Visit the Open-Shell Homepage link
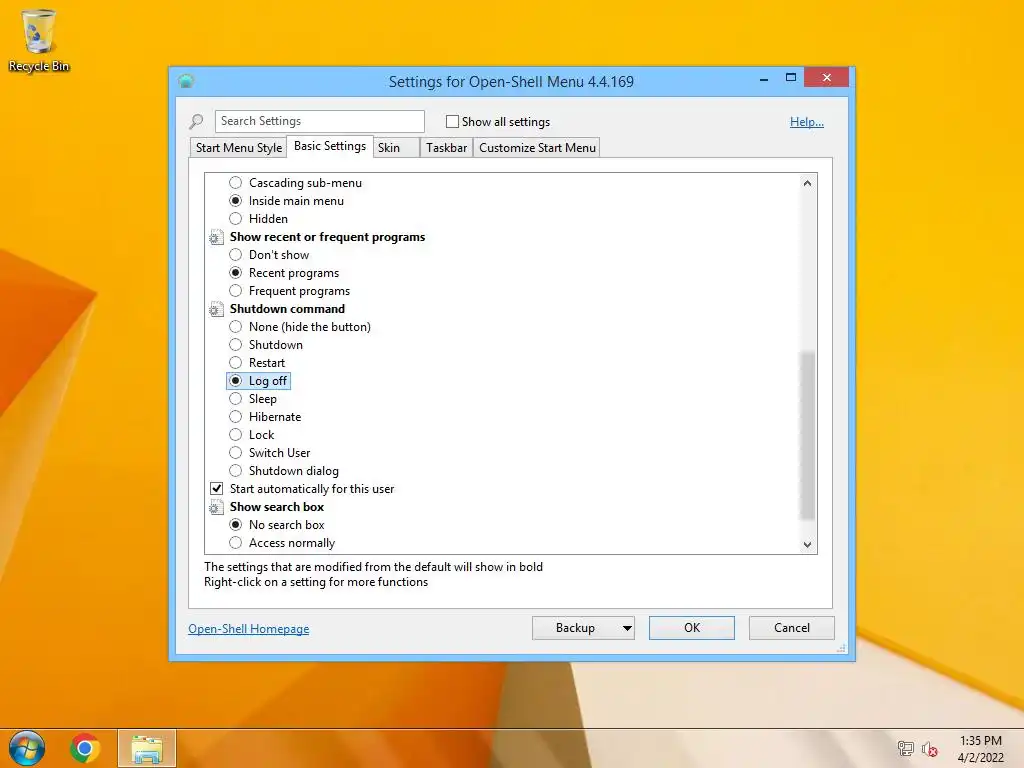The height and width of the screenshot is (768, 1024). (249, 629)
